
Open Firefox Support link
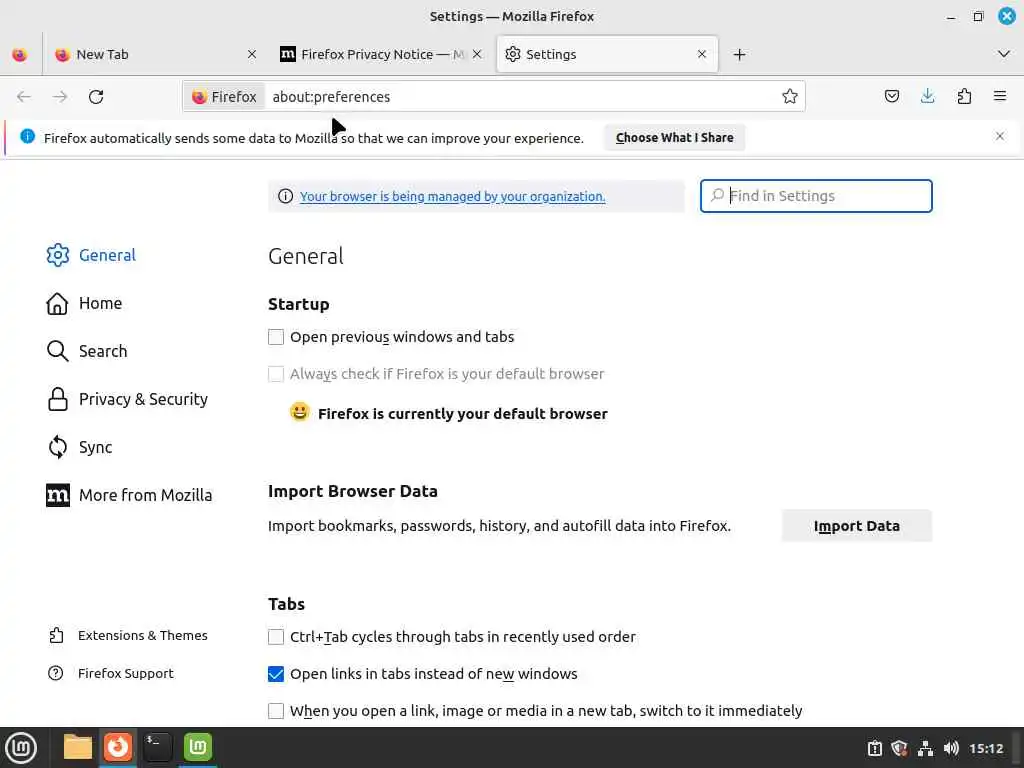(111, 673)
